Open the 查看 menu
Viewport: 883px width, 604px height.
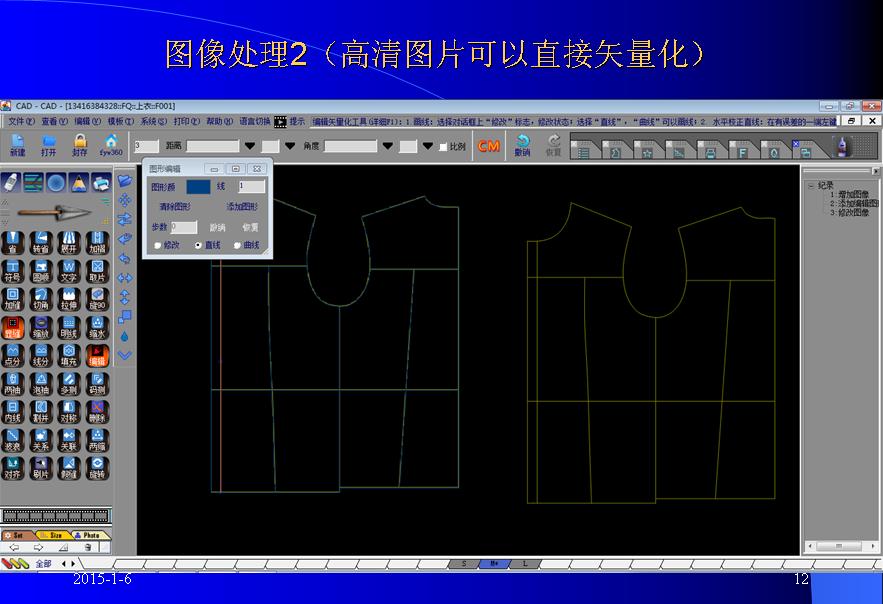pos(55,121)
